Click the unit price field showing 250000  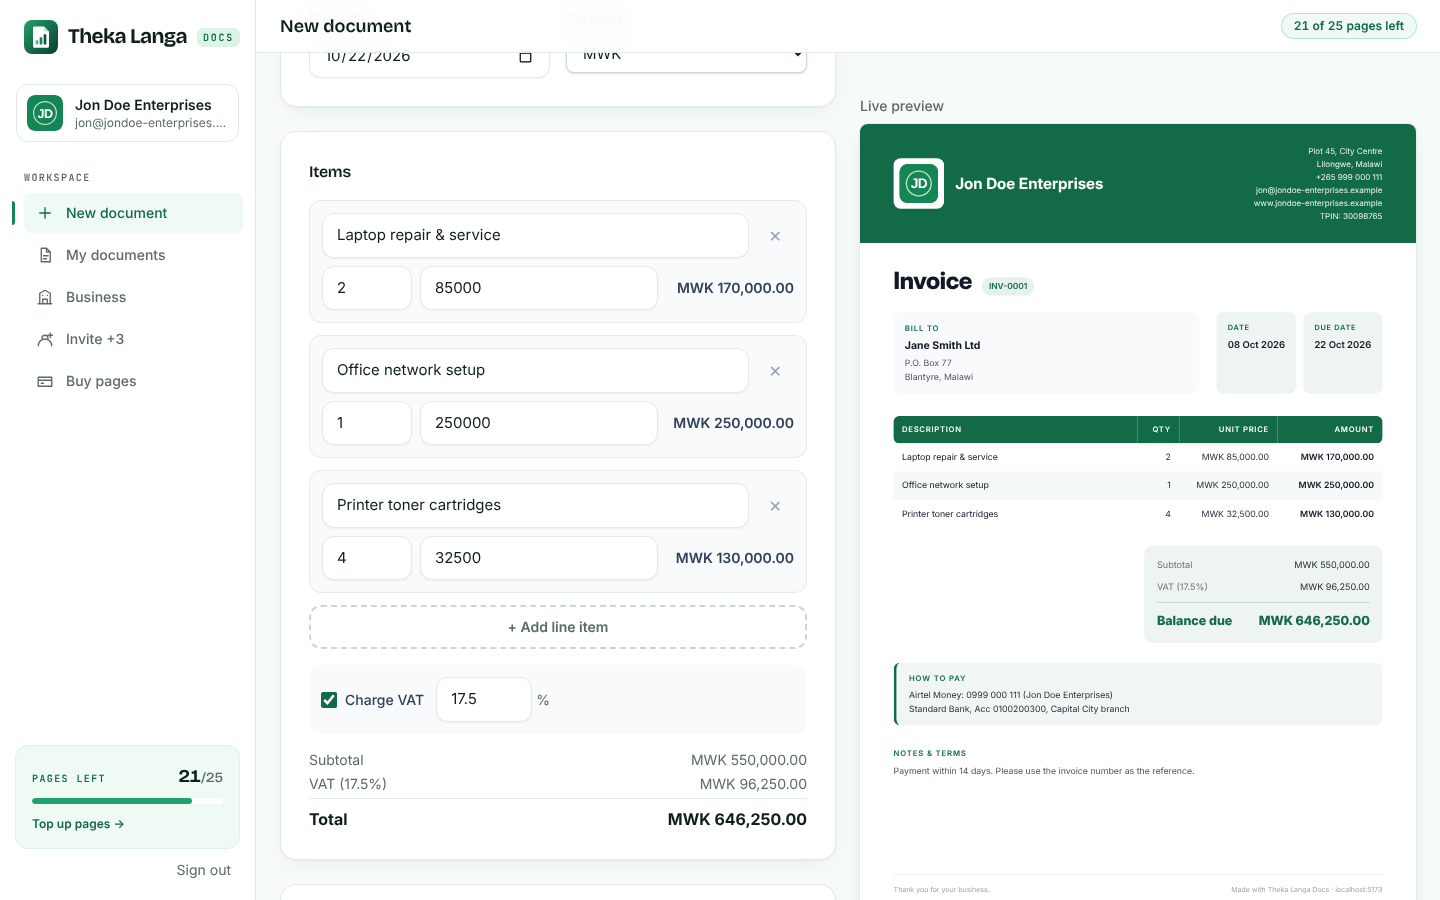[539, 423]
